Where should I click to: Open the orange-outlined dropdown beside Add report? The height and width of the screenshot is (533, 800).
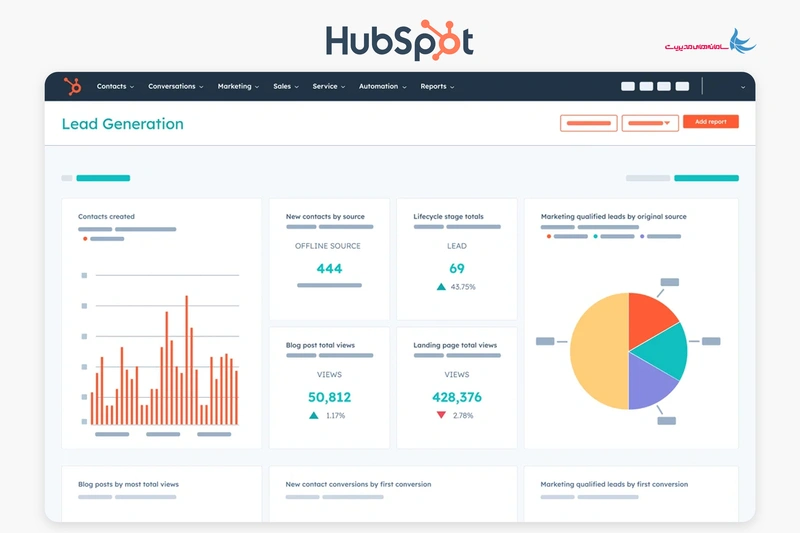[650, 123]
